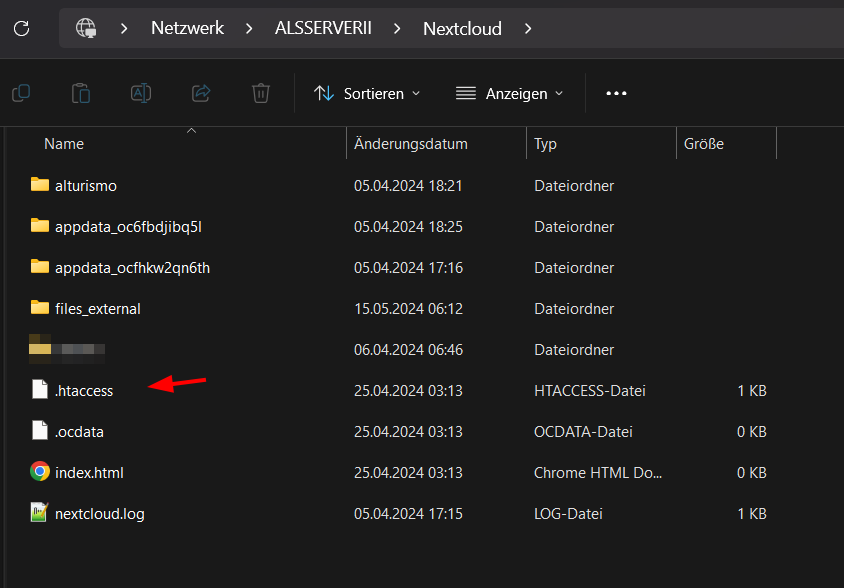Select the appdata_oc6fbdjibq5l folder name
844x588 pixels.
click(128, 227)
